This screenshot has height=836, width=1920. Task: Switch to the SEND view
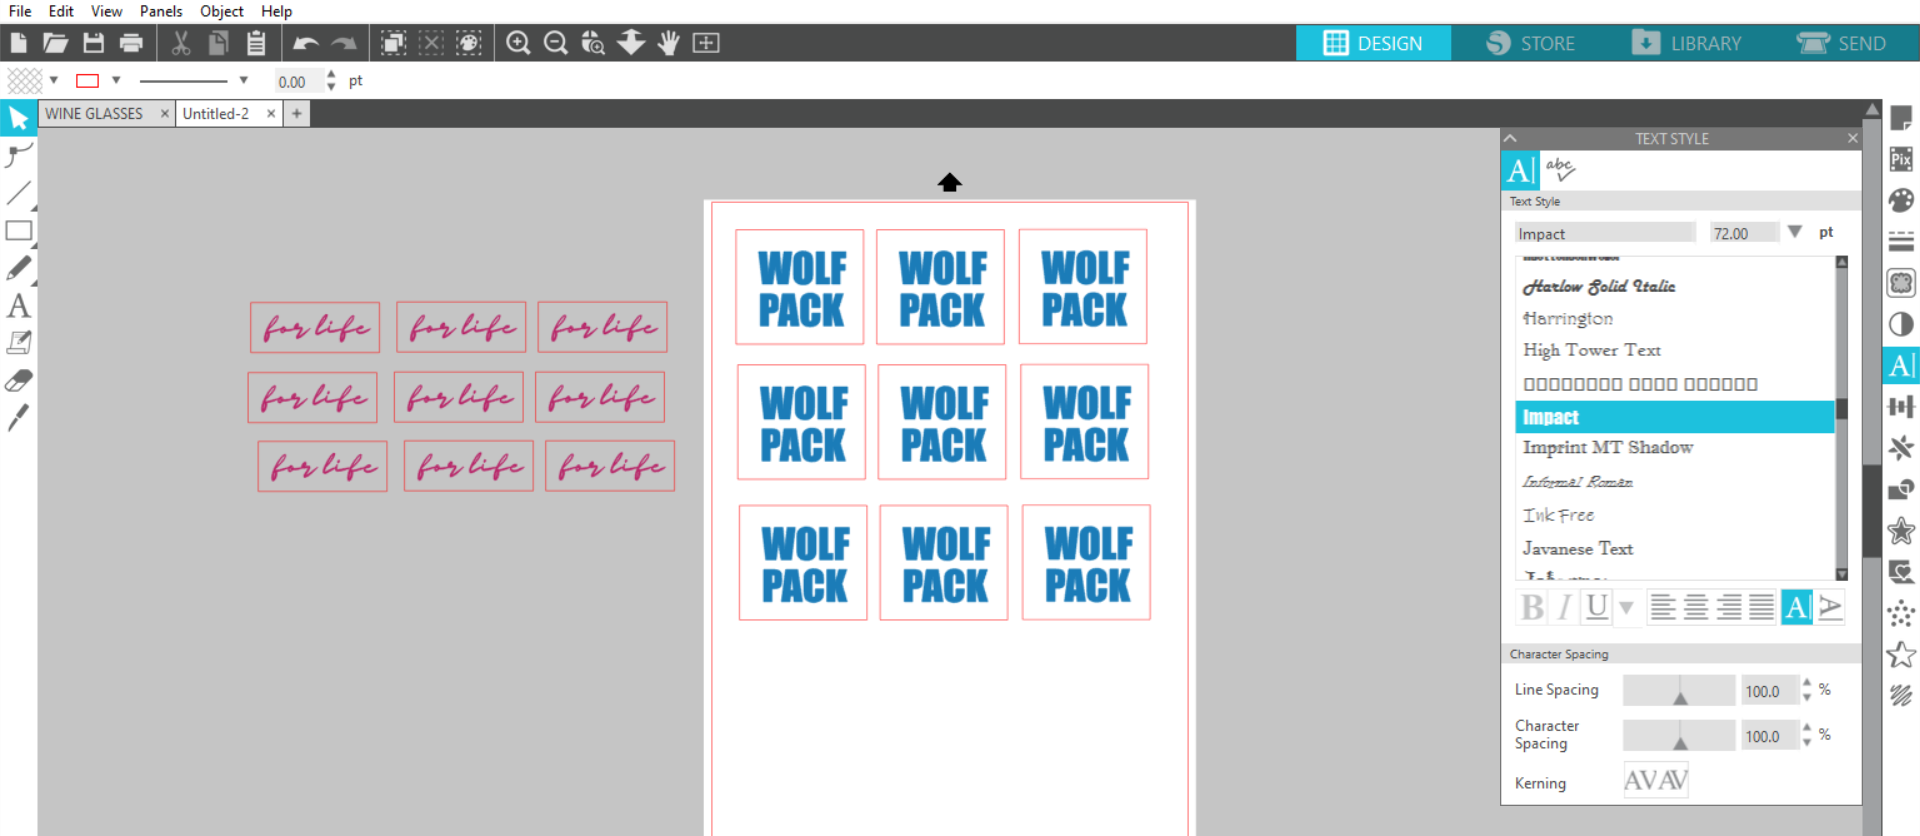(1842, 43)
